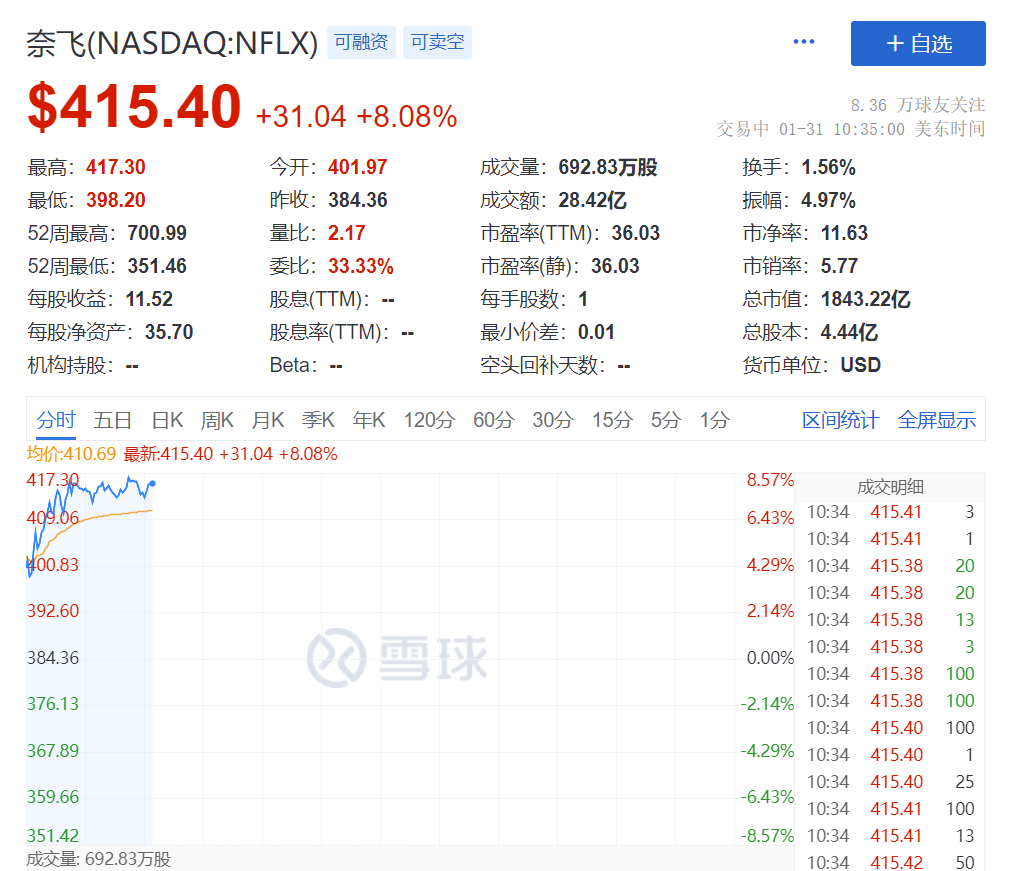Select the 分时 chart tab
The width and height of the screenshot is (1019, 871).
(x=56, y=420)
